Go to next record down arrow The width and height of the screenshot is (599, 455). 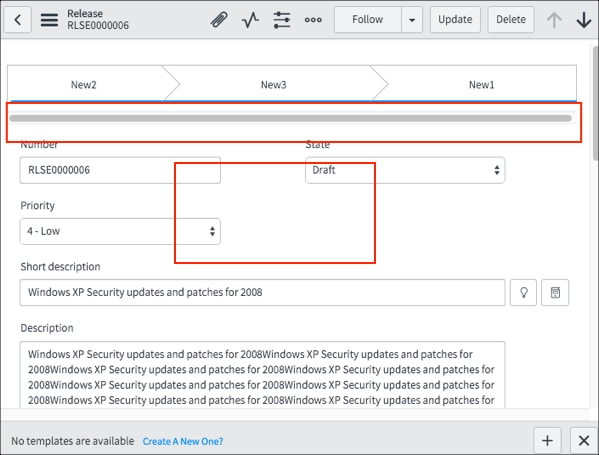click(x=584, y=19)
